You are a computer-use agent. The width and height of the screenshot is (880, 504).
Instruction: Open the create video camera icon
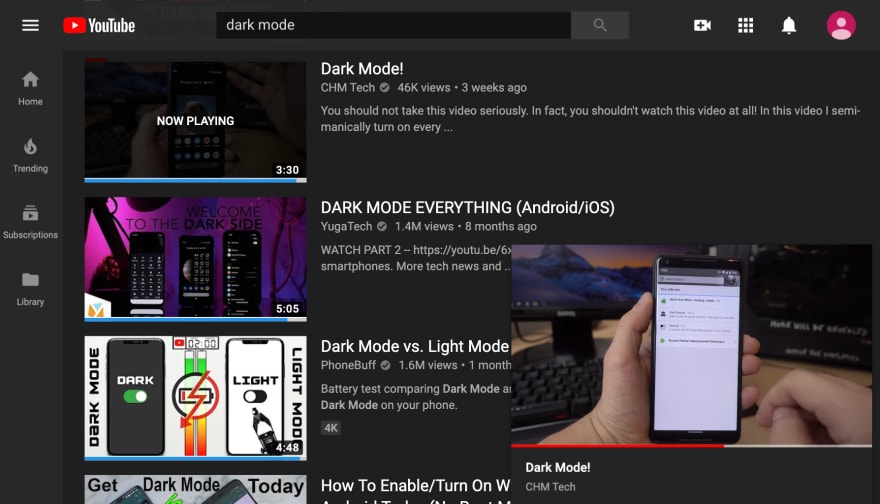coord(702,25)
